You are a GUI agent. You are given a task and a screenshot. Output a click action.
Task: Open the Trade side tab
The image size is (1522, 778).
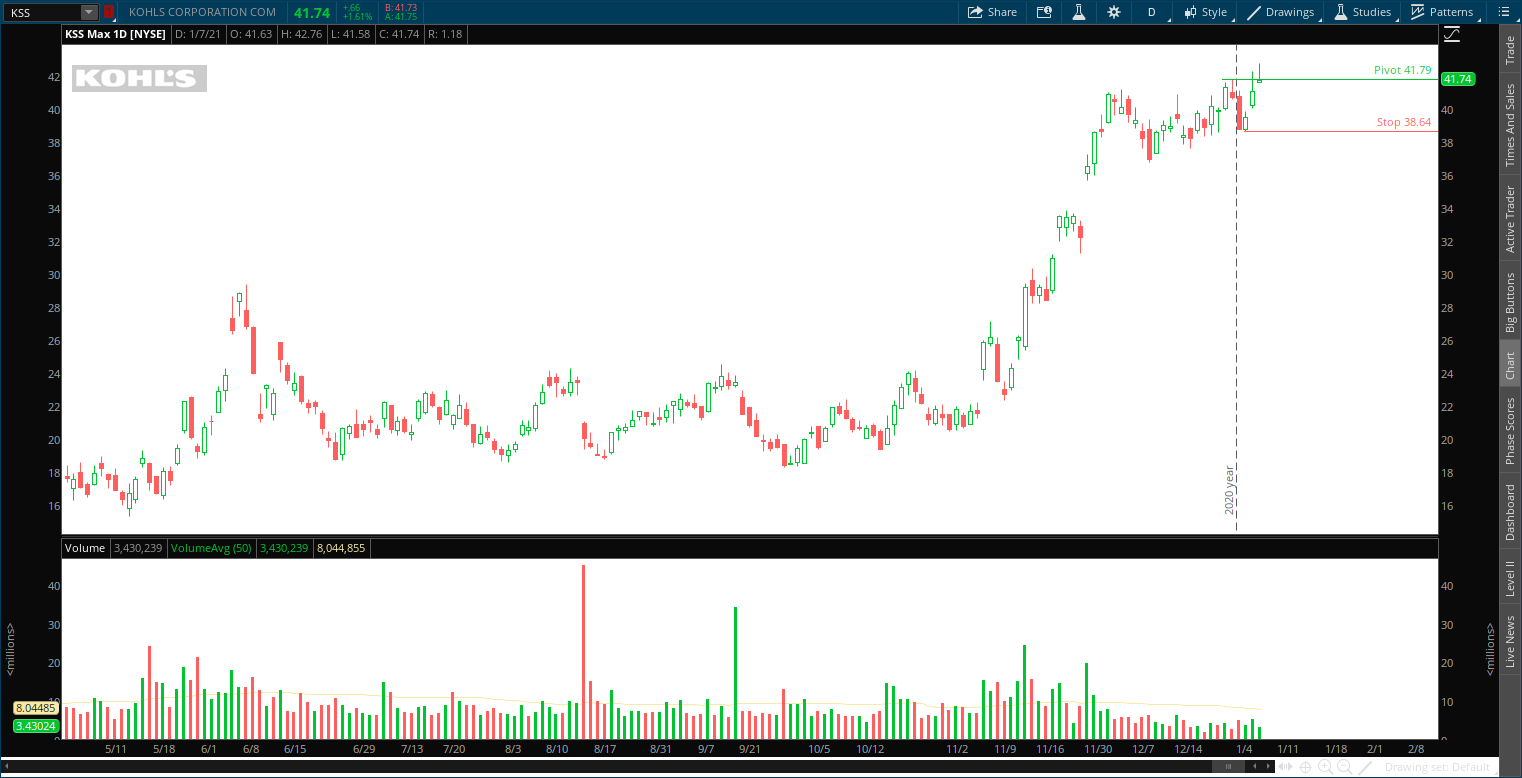[x=1510, y=50]
